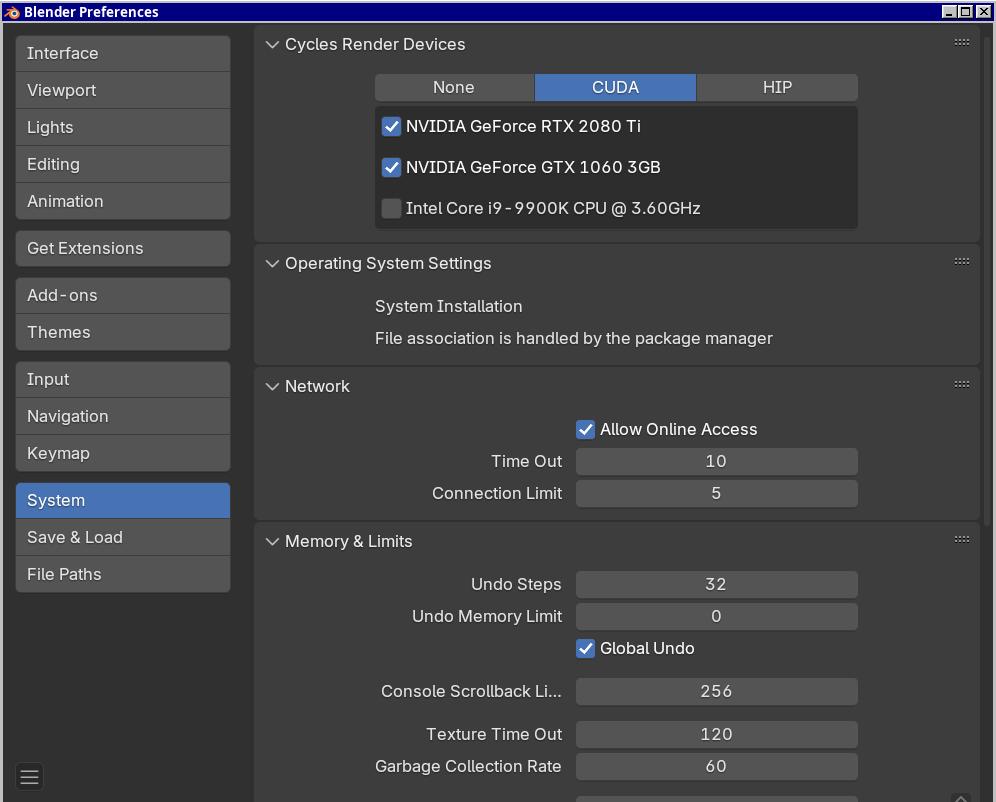Click the Time Out value field
The width and height of the screenshot is (996, 802).
716,462
